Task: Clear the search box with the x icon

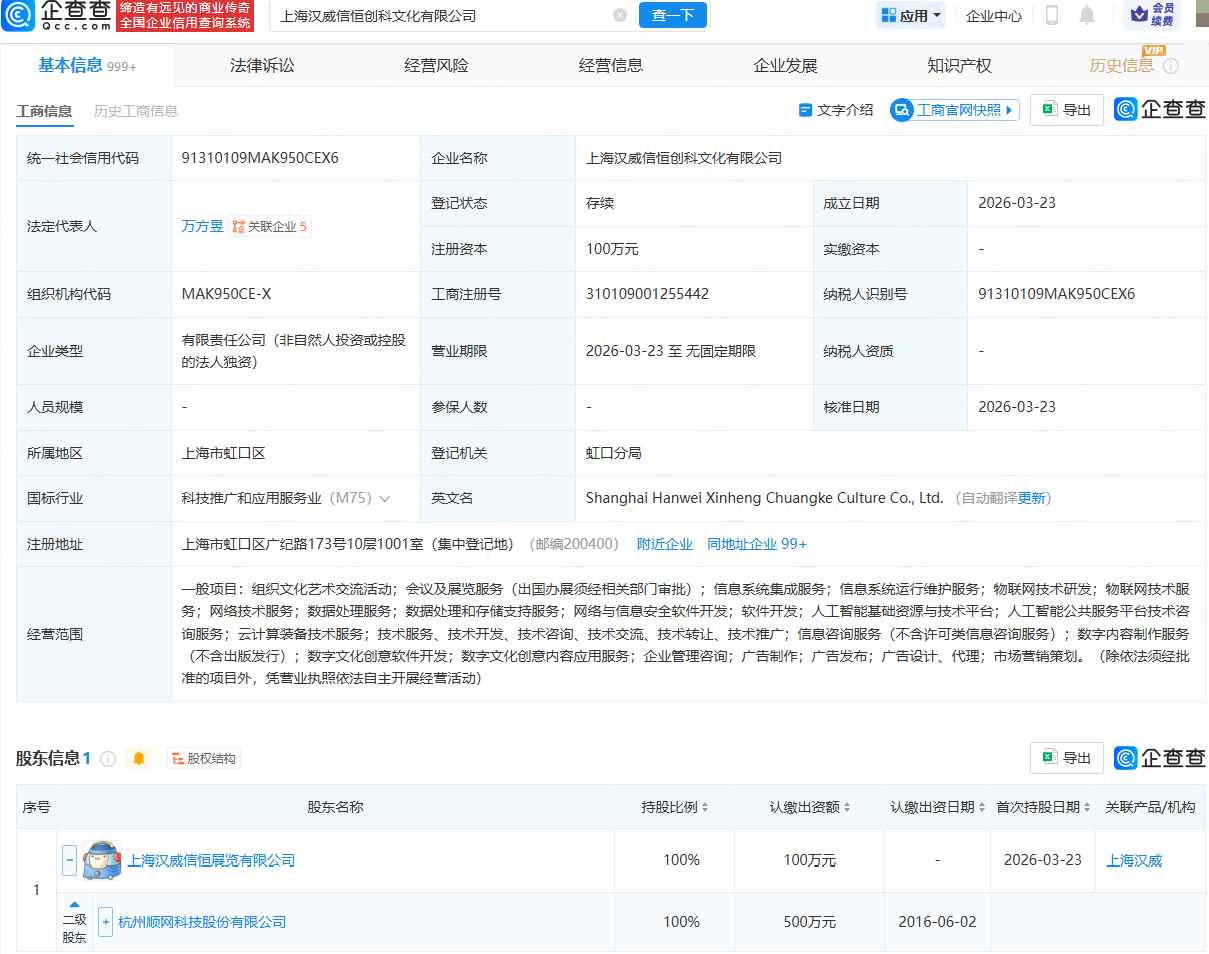Action: coord(620,16)
